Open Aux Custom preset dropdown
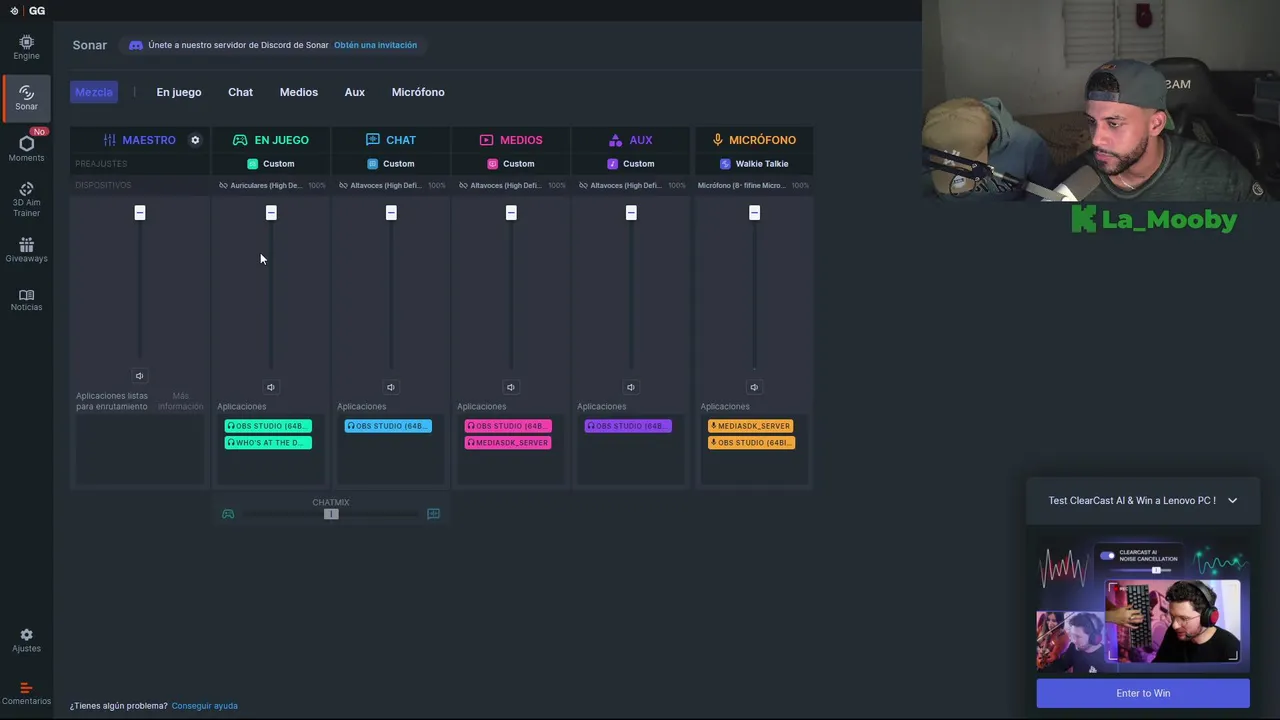Screen dimensions: 1280x720 click(x=631, y=164)
